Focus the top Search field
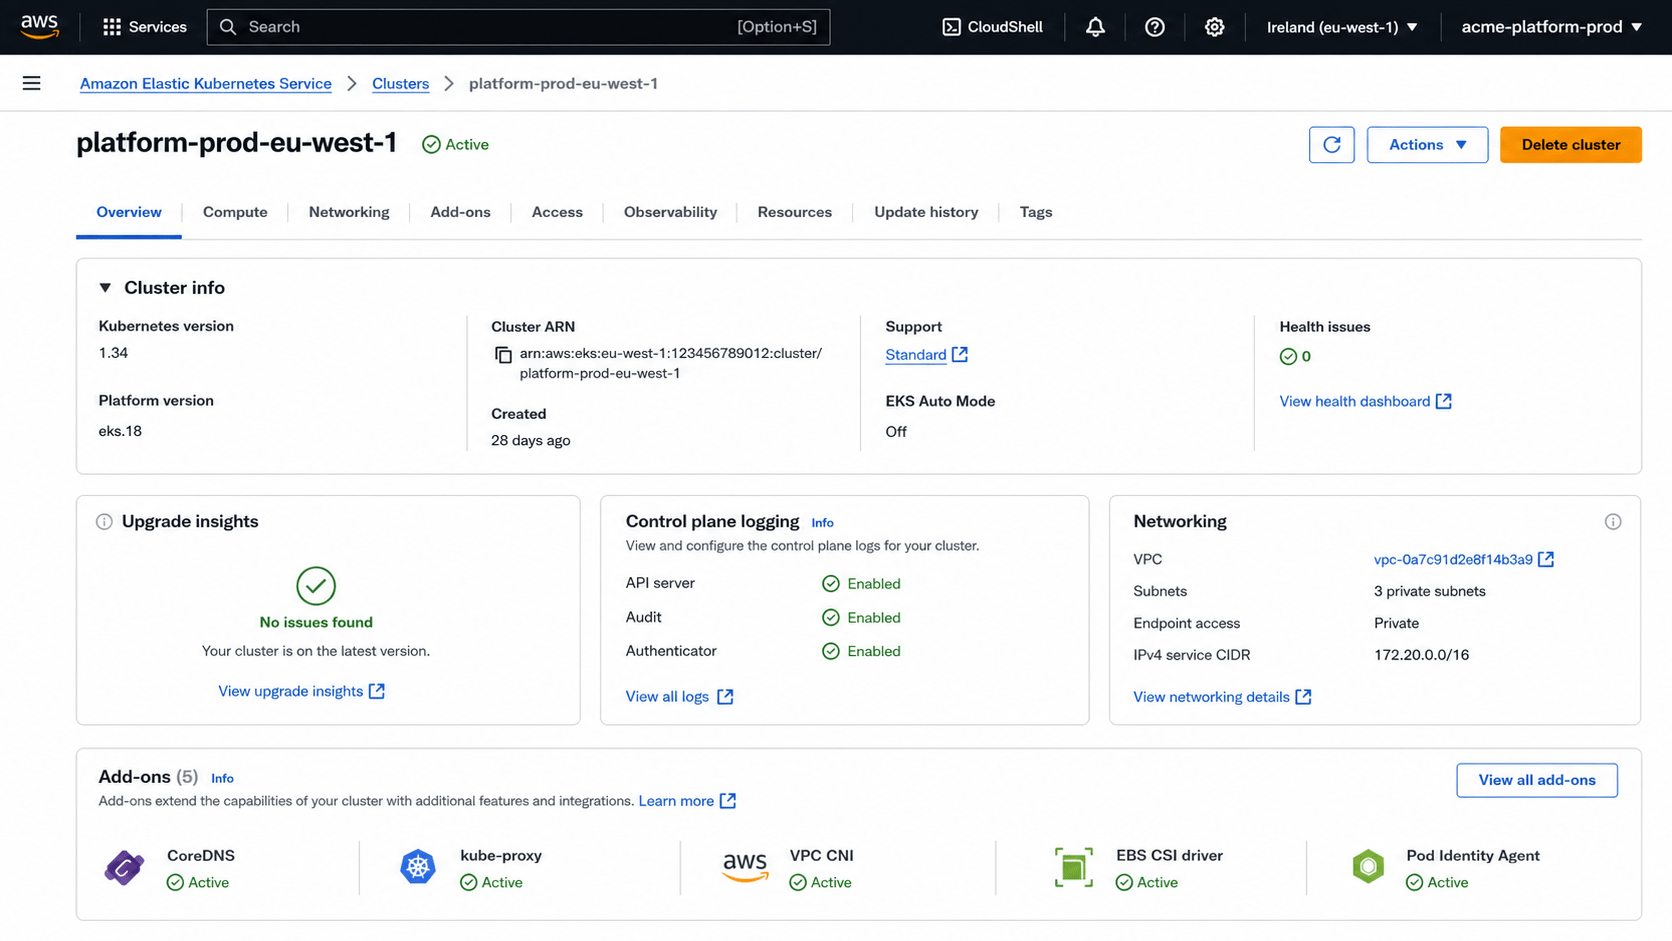Viewport: 1672px width, 941px height. 518,27
